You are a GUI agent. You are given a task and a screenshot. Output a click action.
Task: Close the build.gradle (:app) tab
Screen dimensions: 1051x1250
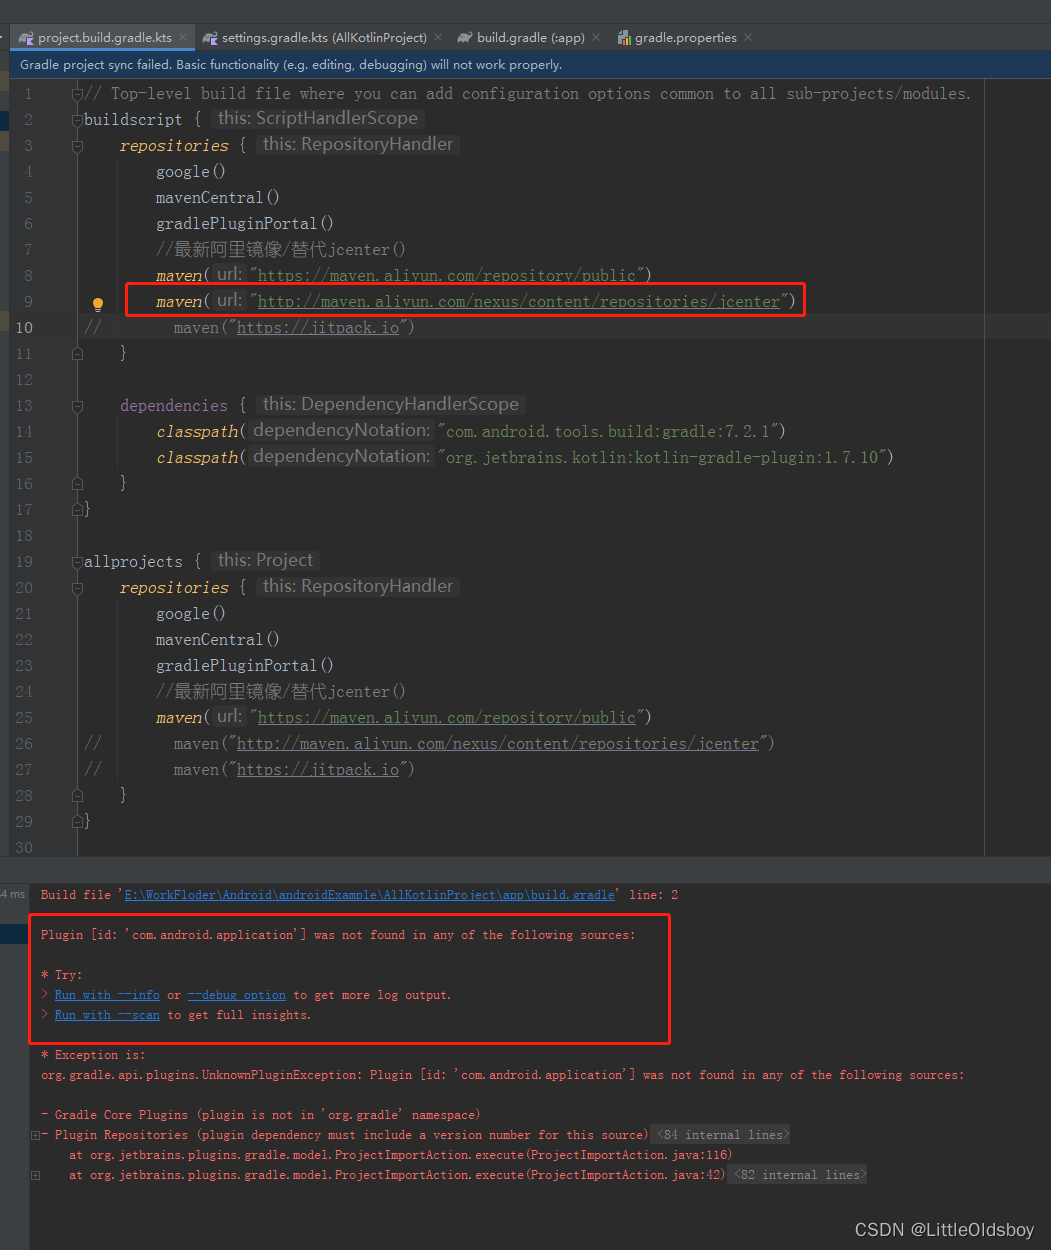coord(596,37)
